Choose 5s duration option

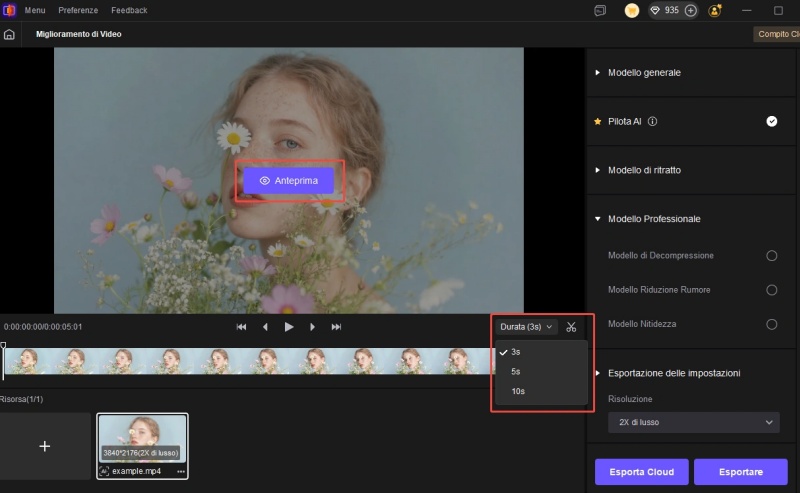(x=541, y=372)
